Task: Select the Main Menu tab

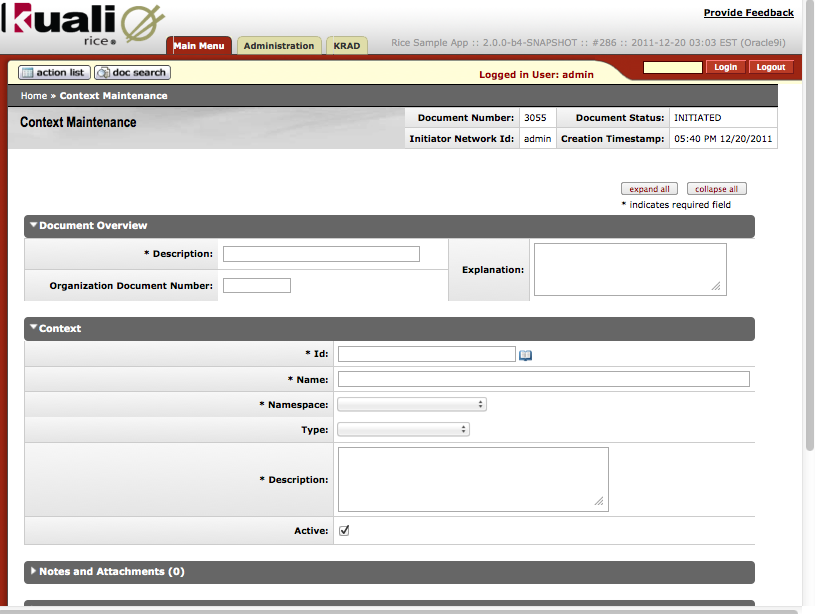Action: click(x=198, y=46)
